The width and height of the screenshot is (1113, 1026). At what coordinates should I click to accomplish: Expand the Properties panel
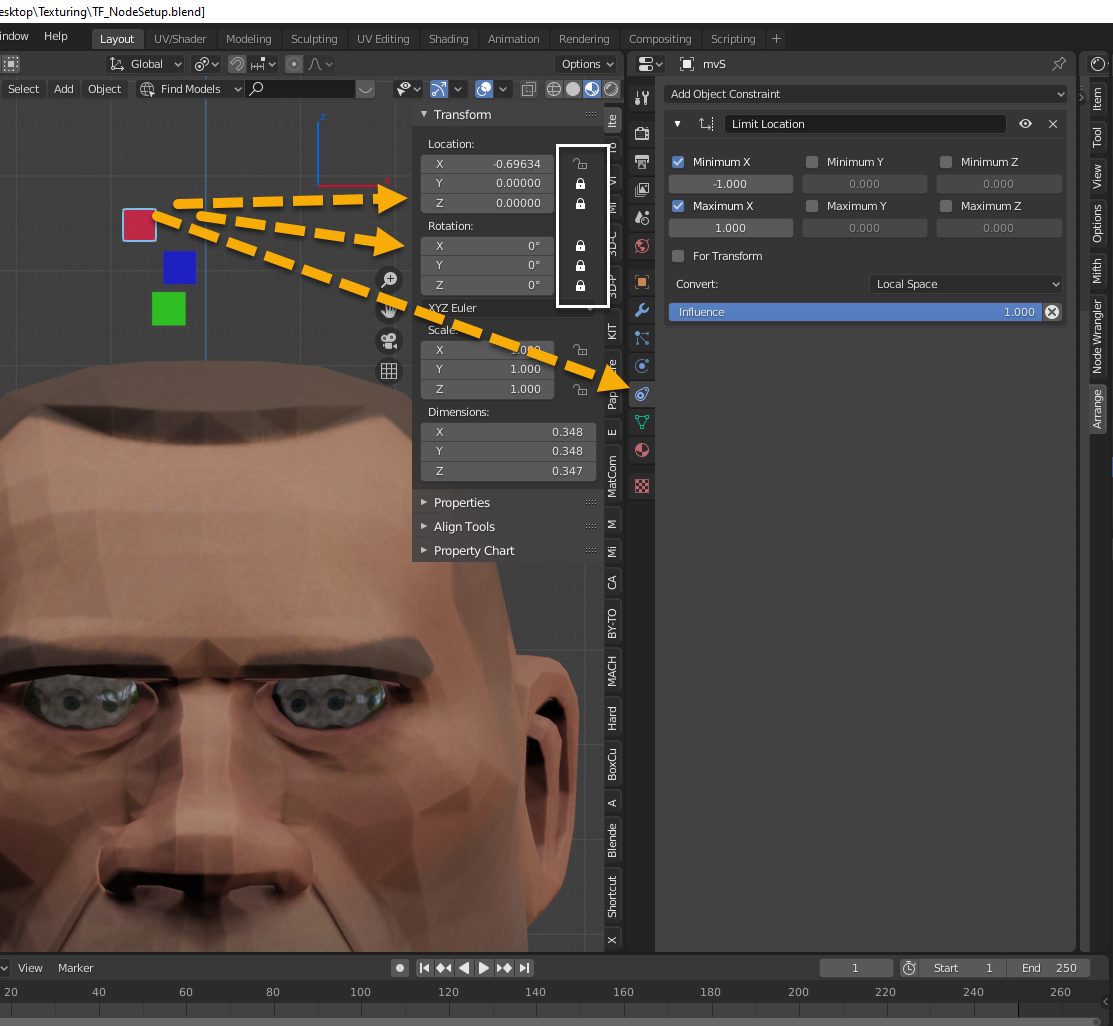[424, 503]
